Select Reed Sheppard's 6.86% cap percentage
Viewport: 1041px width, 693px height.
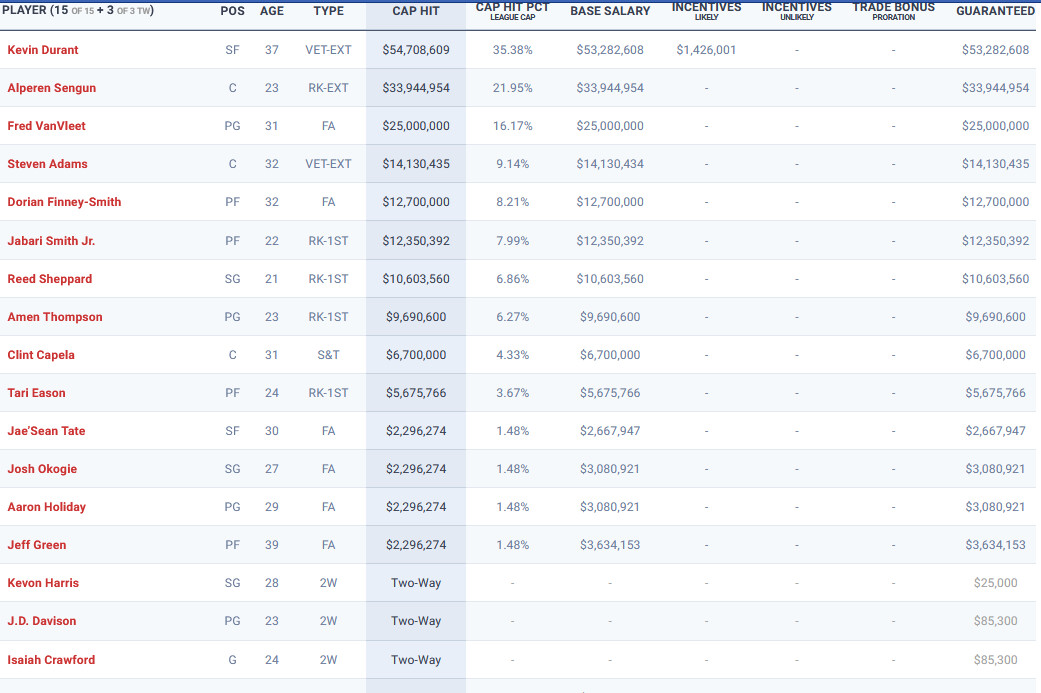coord(513,279)
